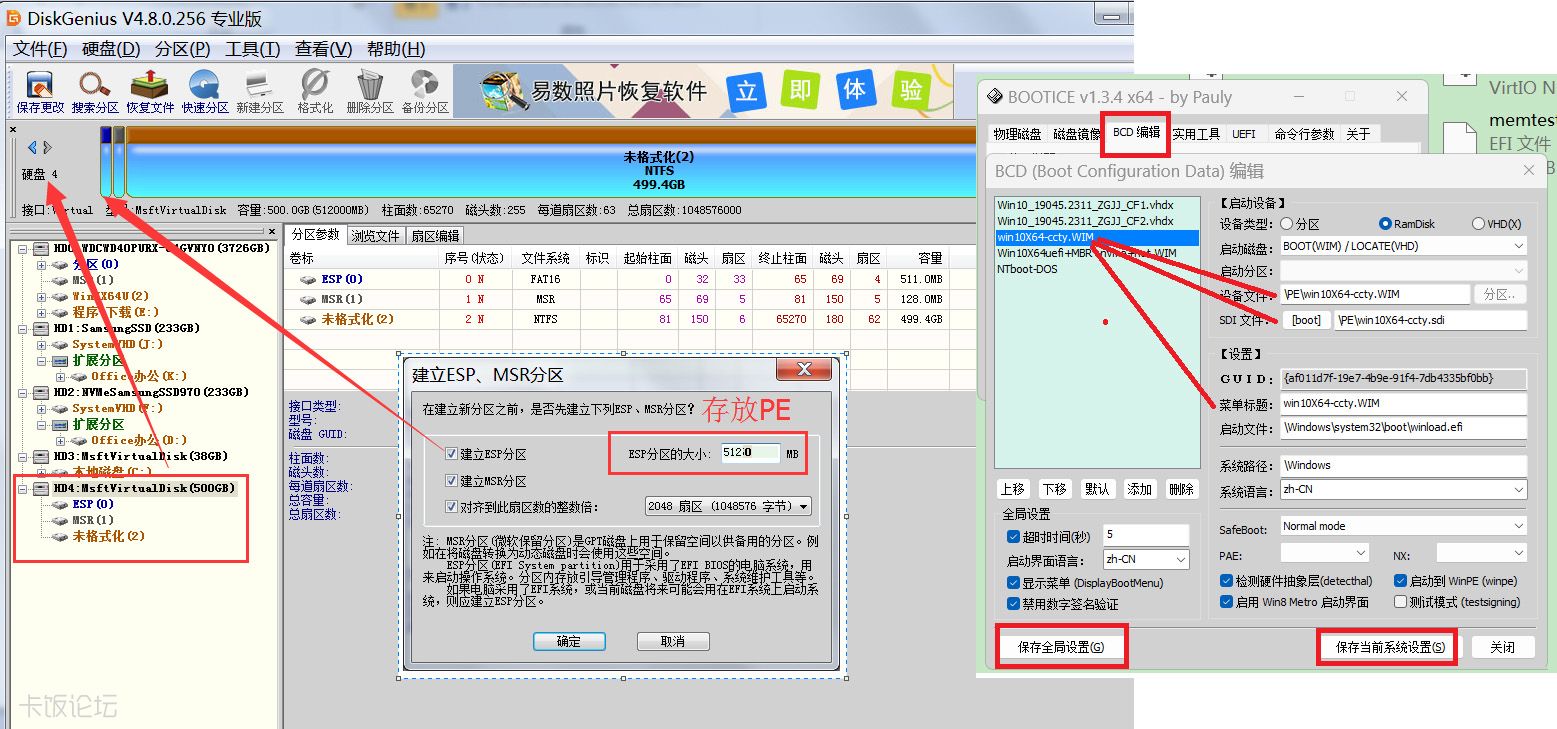Viewport: 1557px width, 729px height.
Task: Open the PAE dropdown
Action: (x=1324, y=553)
